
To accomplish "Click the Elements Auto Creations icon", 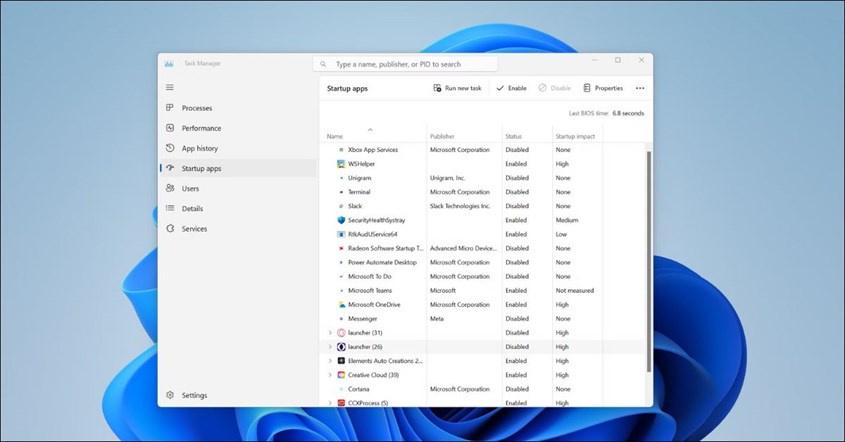I will (341, 361).
